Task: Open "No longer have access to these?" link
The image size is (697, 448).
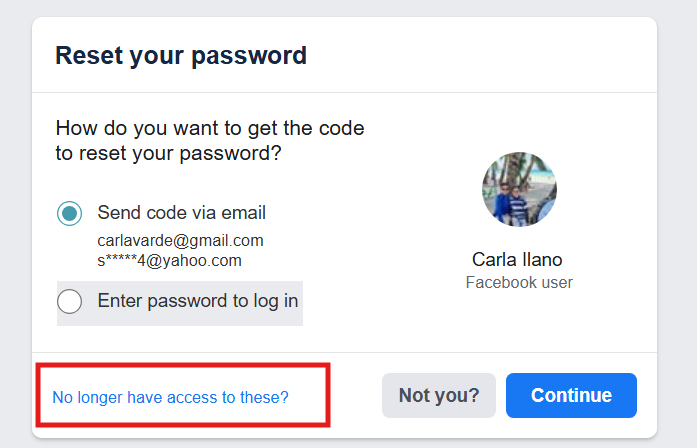Action: [x=170, y=397]
